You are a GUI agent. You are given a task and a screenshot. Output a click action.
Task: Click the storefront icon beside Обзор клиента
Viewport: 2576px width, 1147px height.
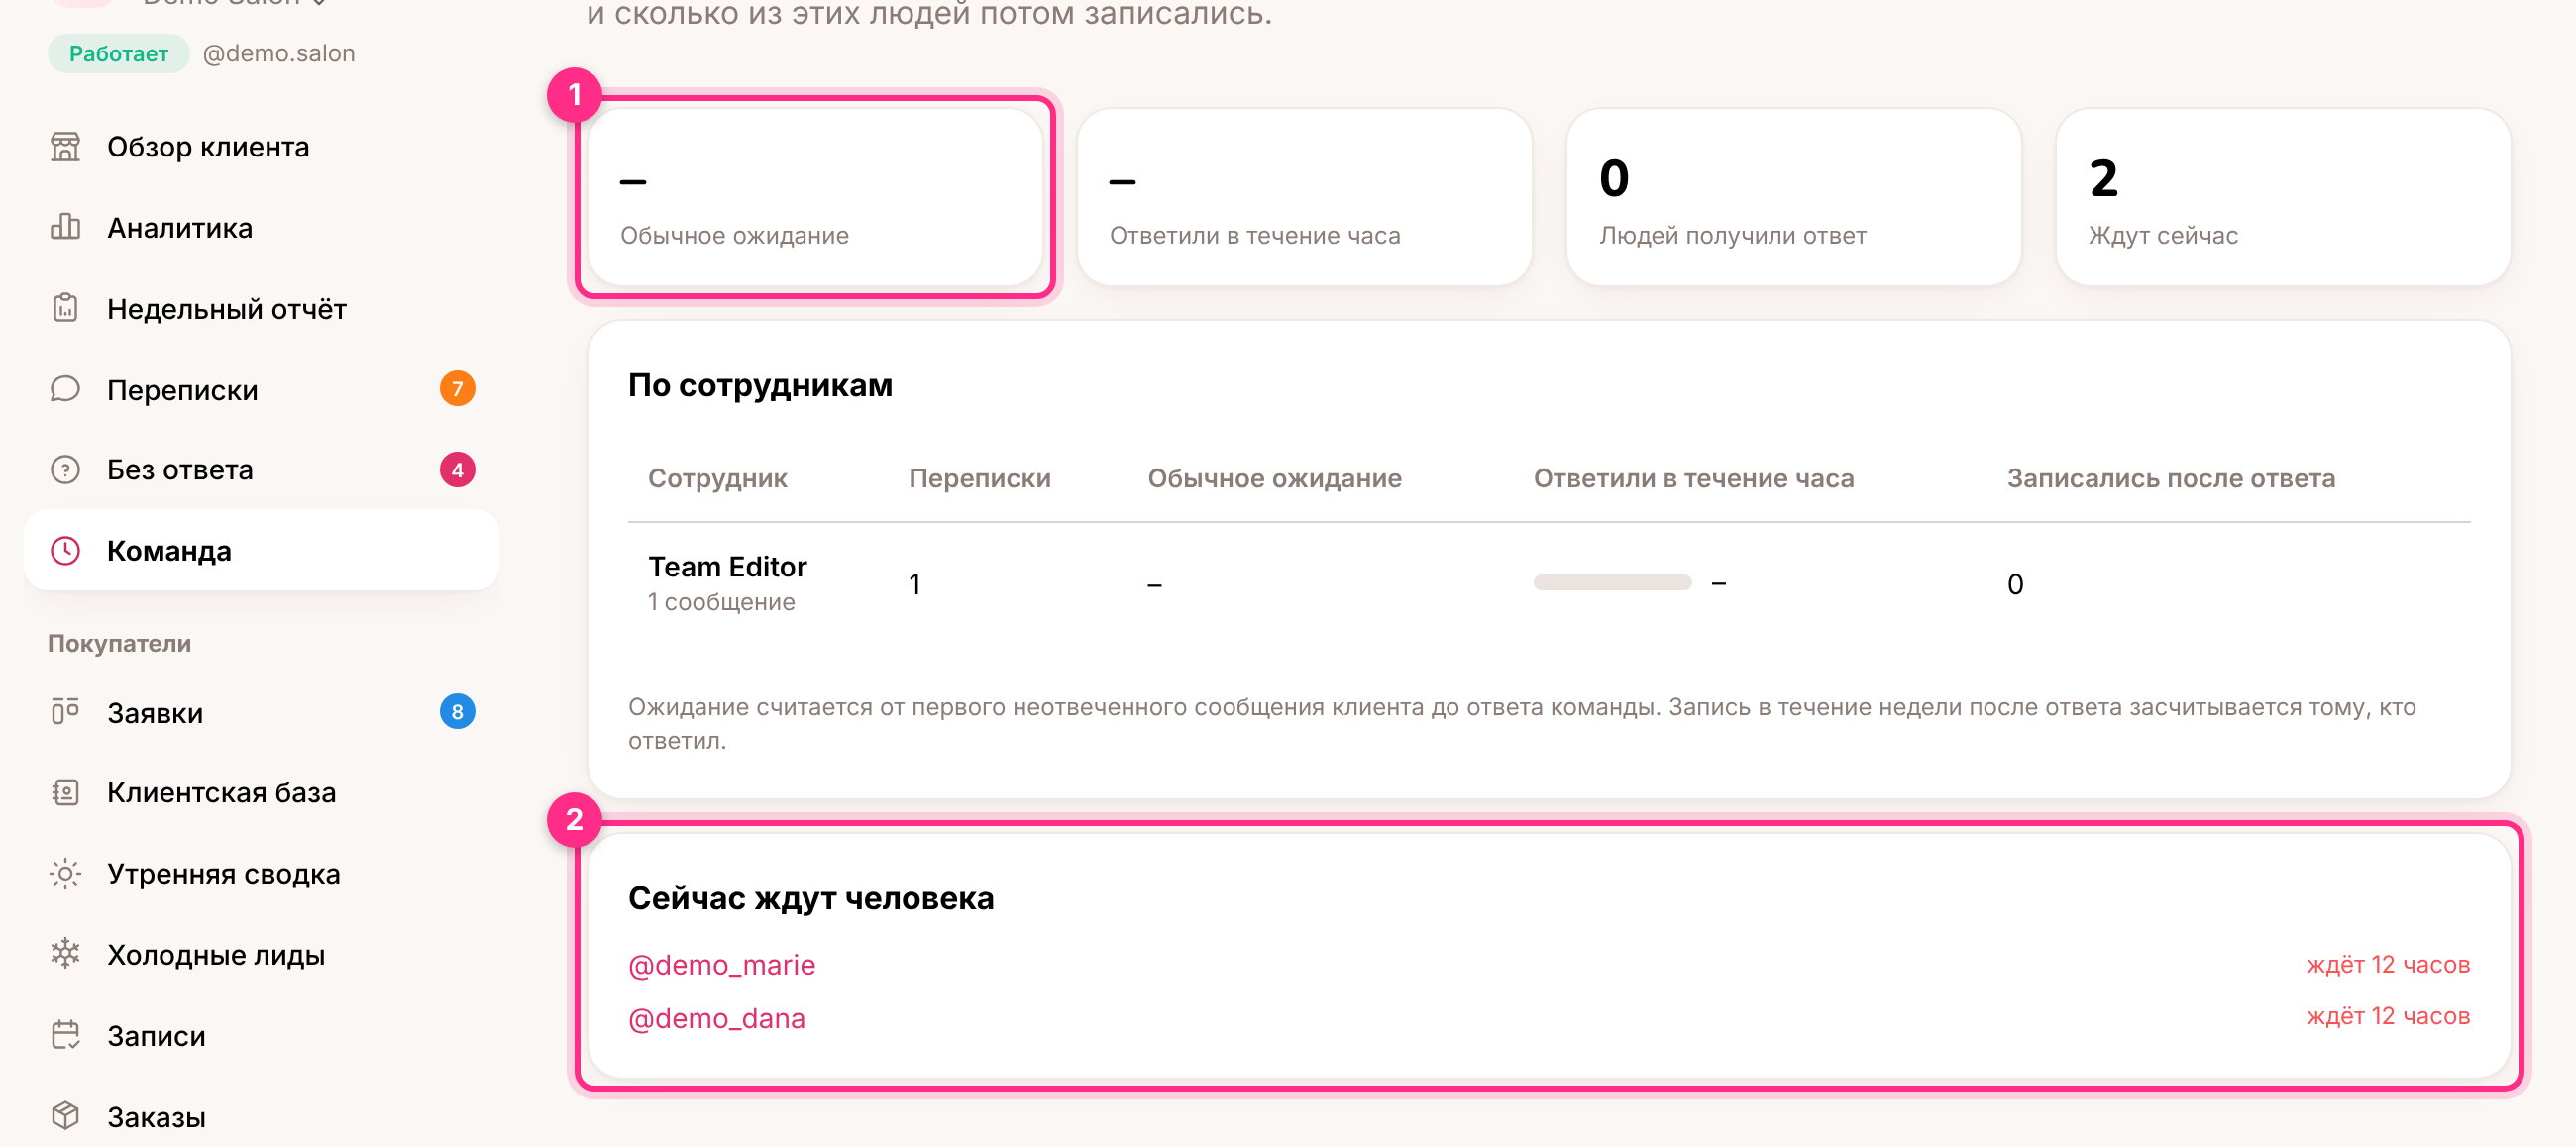tap(65, 147)
